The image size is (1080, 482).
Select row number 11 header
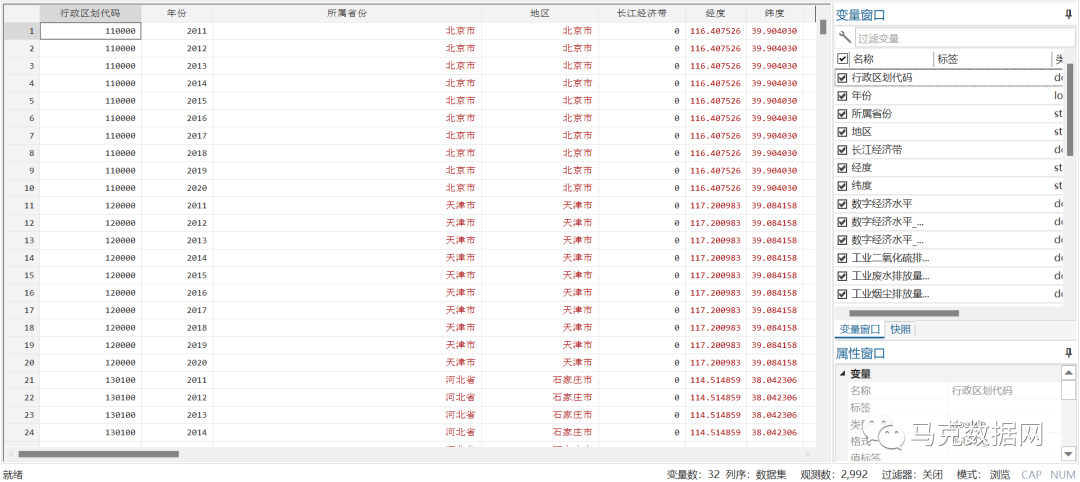pyautogui.click(x=21, y=205)
